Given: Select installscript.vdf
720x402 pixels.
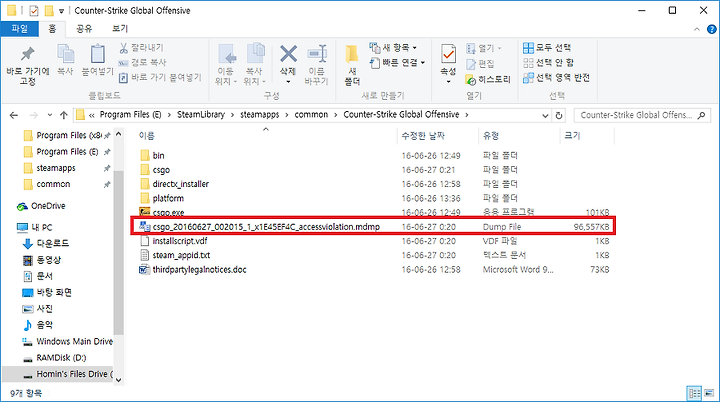Looking at the screenshot, I should point(180,241).
